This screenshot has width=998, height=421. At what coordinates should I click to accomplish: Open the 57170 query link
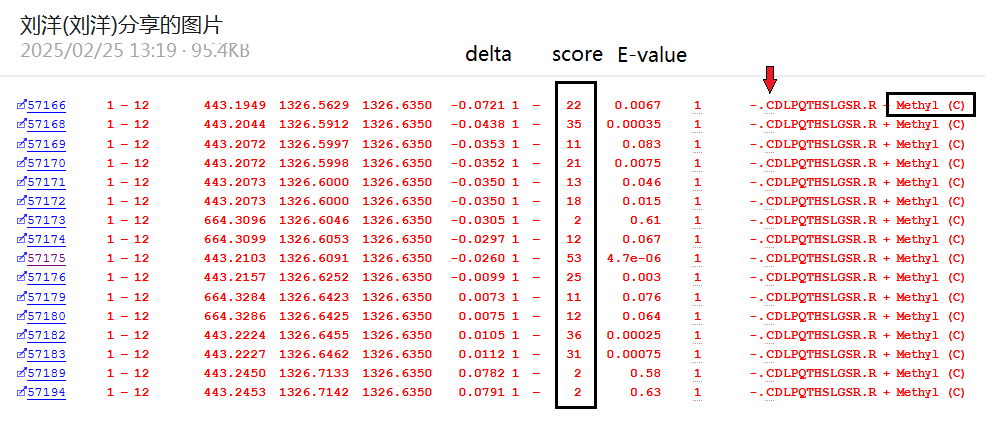pyautogui.click(x=46, y=163)
